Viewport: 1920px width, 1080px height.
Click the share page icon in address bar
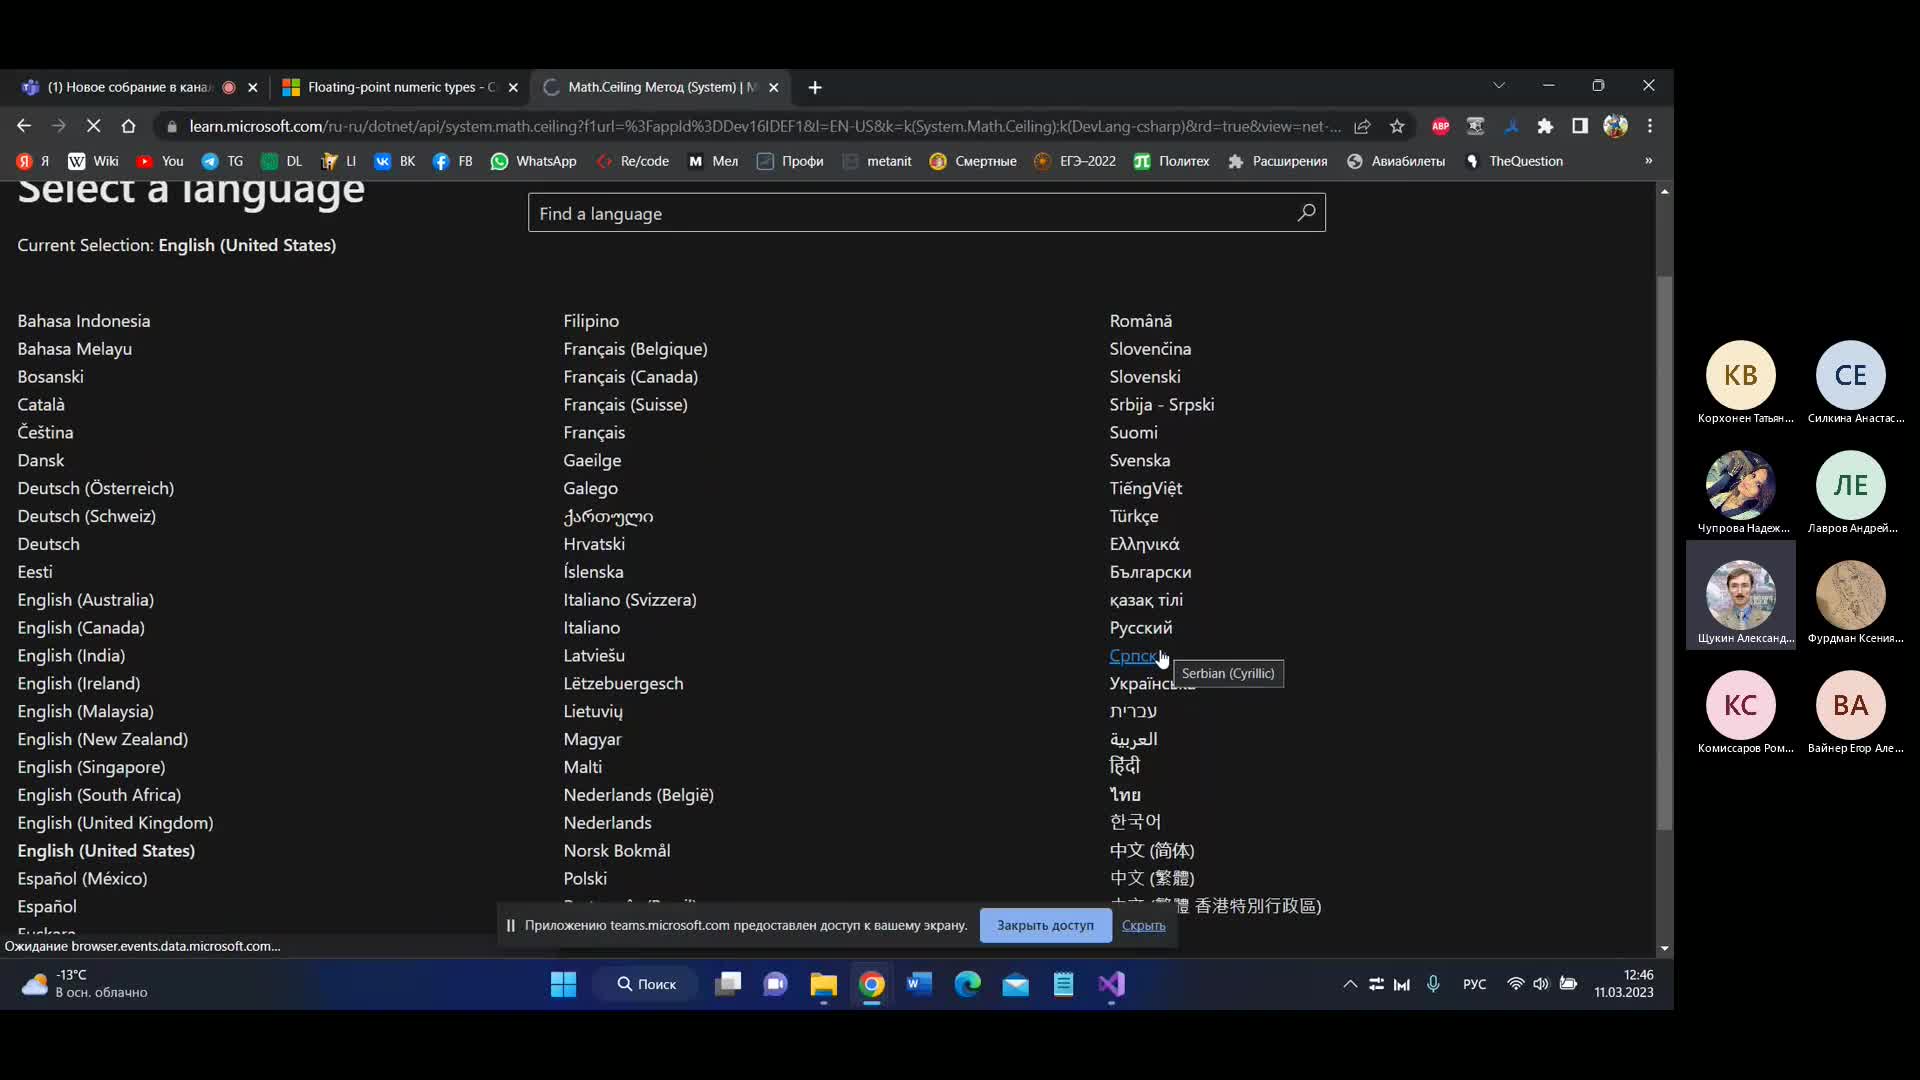1362,126
